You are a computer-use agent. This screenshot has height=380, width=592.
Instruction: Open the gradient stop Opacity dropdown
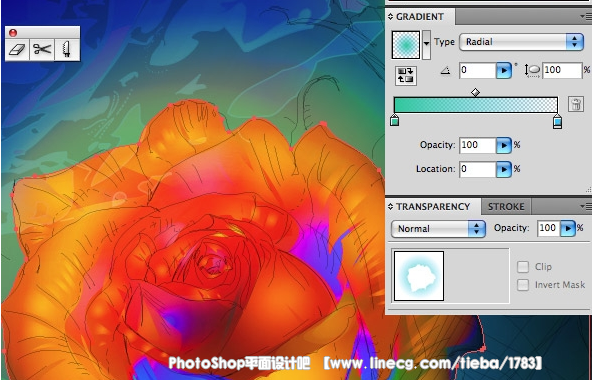tap(504, 145)
